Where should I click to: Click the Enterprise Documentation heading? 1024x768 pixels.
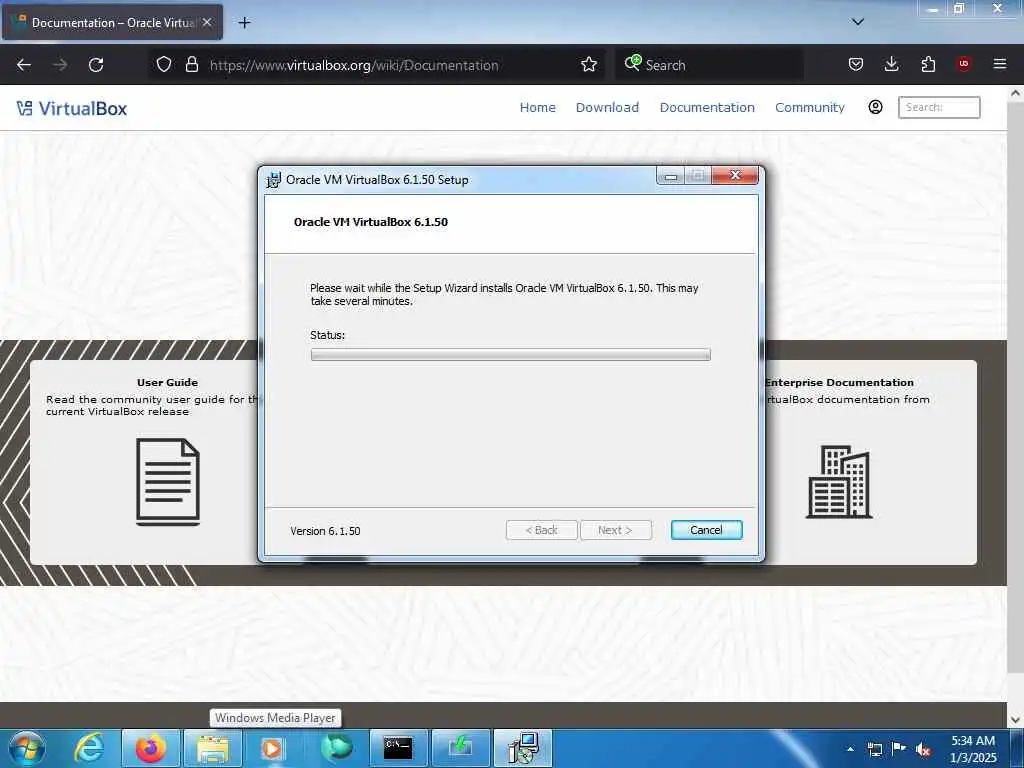pos(840,383)
